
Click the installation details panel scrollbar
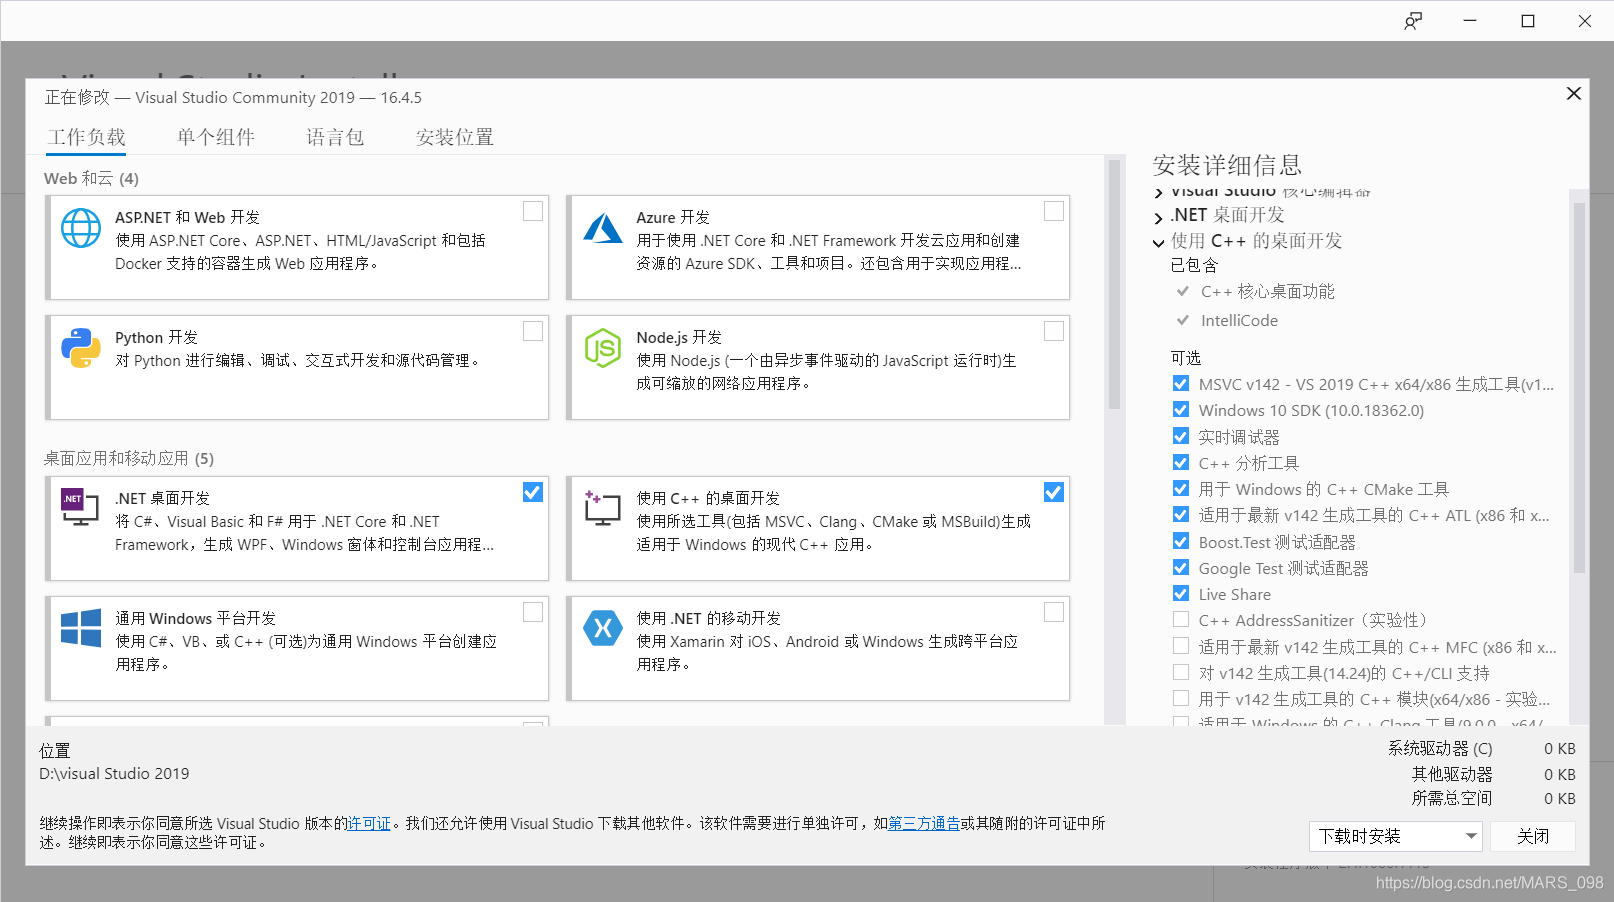coord(1579,388)
